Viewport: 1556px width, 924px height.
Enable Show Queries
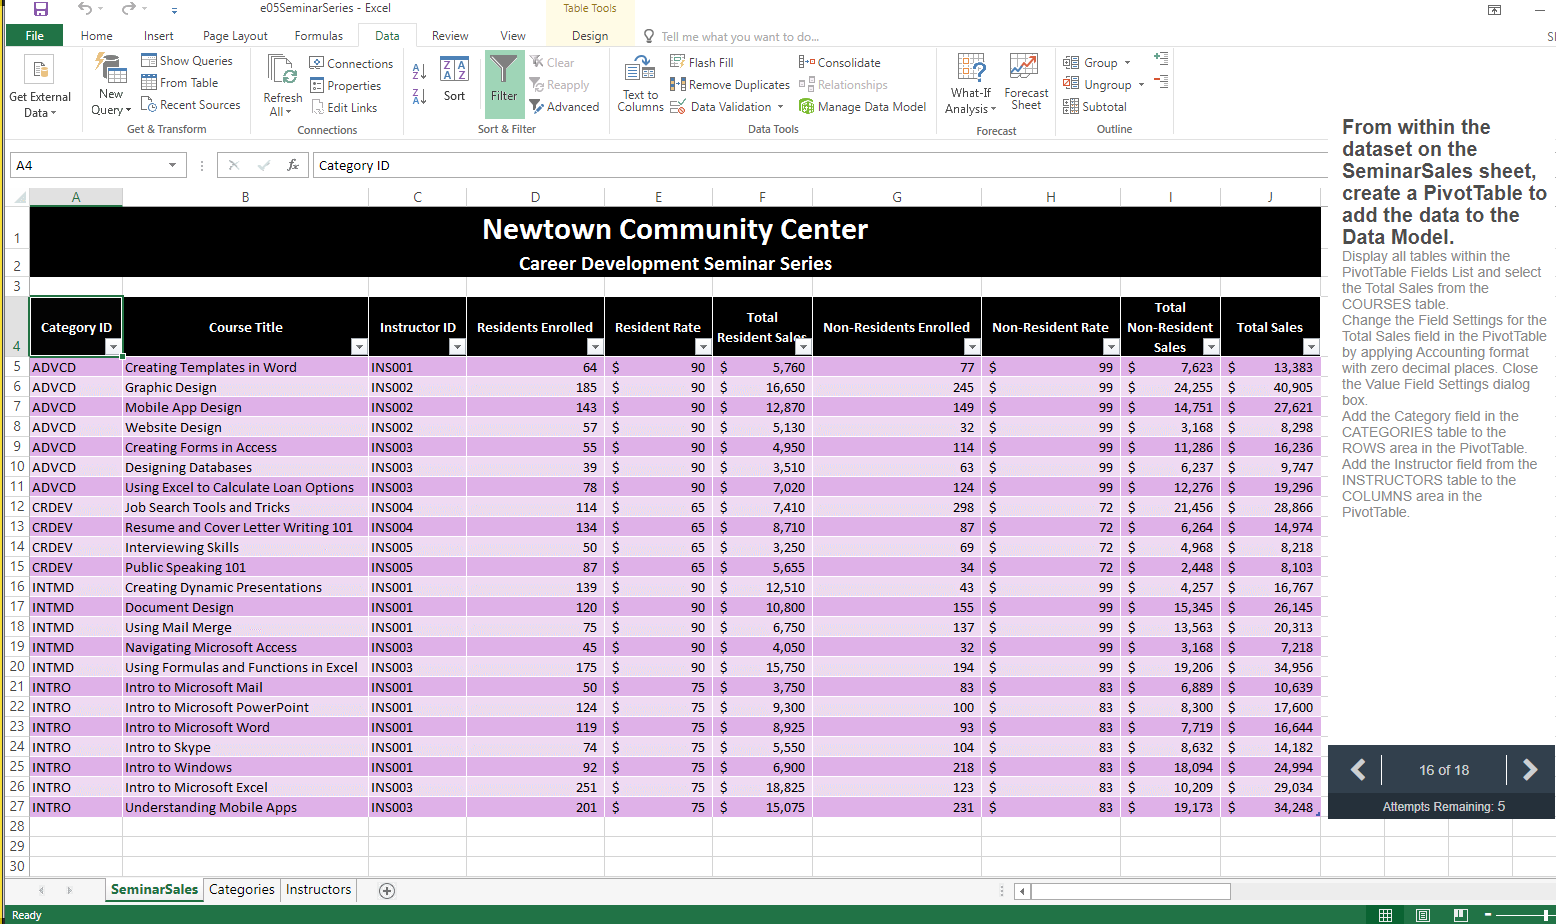pos(189,61)
